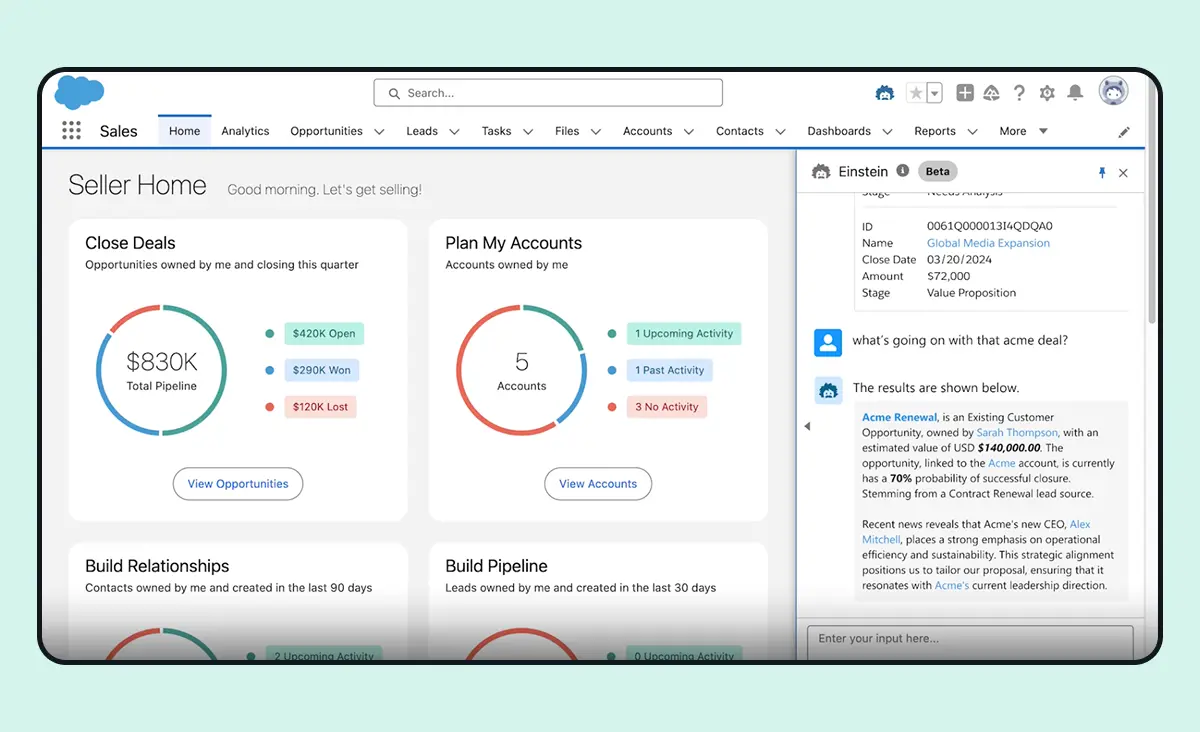Click the 1 Past Activity tag

(x=670, y=370)
